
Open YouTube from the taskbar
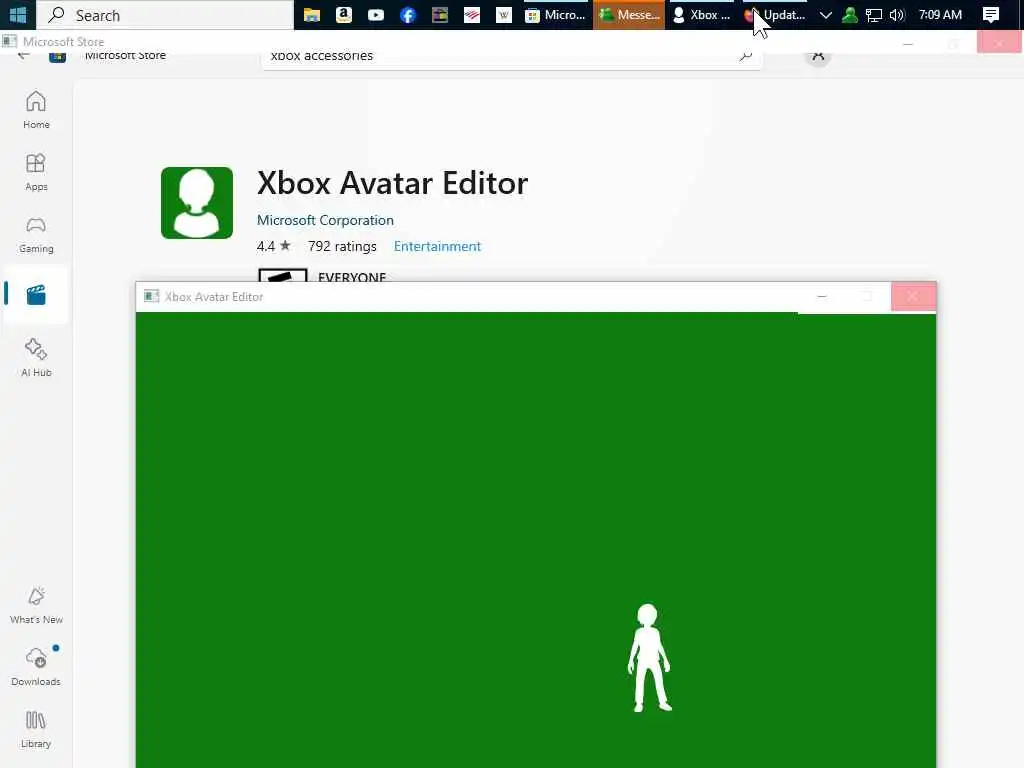click(x=376, y=15)
